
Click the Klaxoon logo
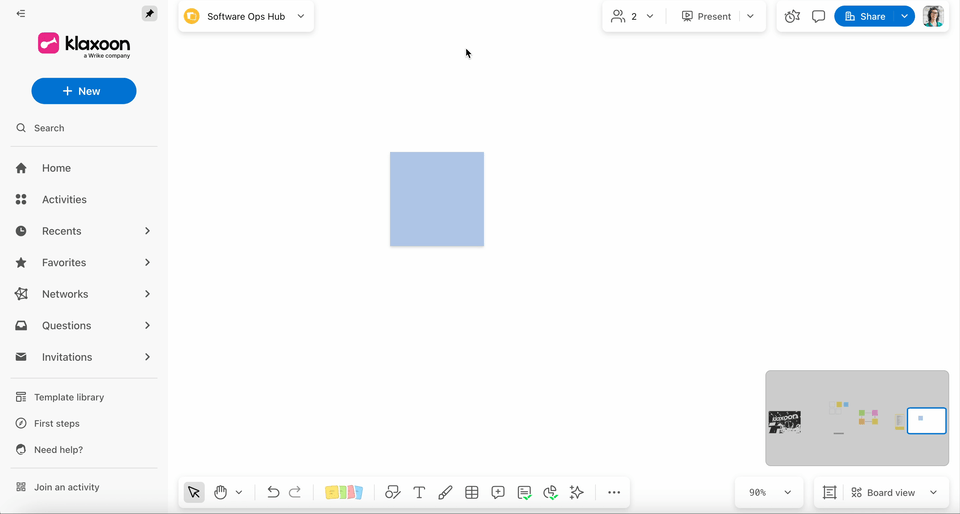(84, 45)
